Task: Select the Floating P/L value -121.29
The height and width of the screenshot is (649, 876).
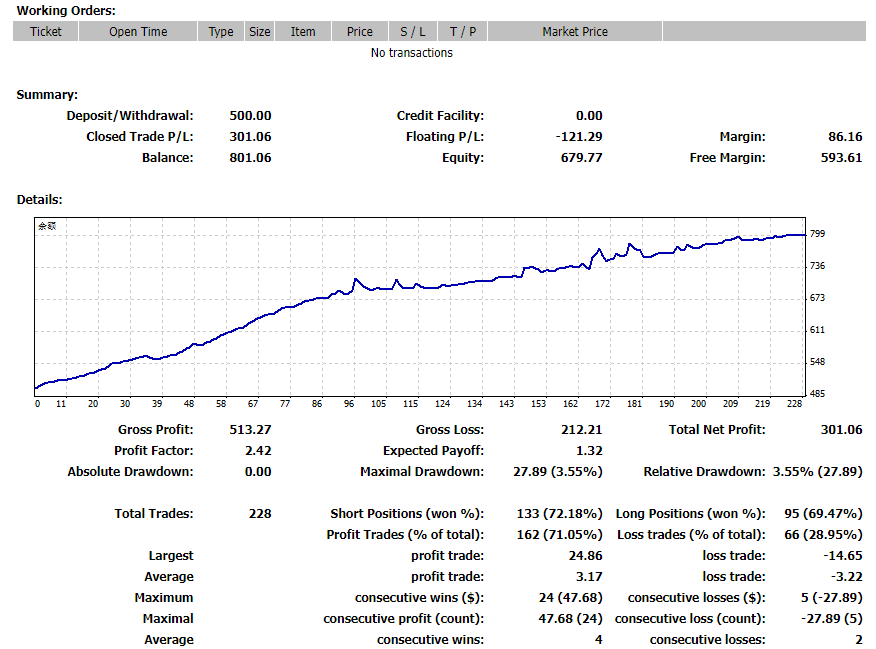Action: click(x=579, y=137)
